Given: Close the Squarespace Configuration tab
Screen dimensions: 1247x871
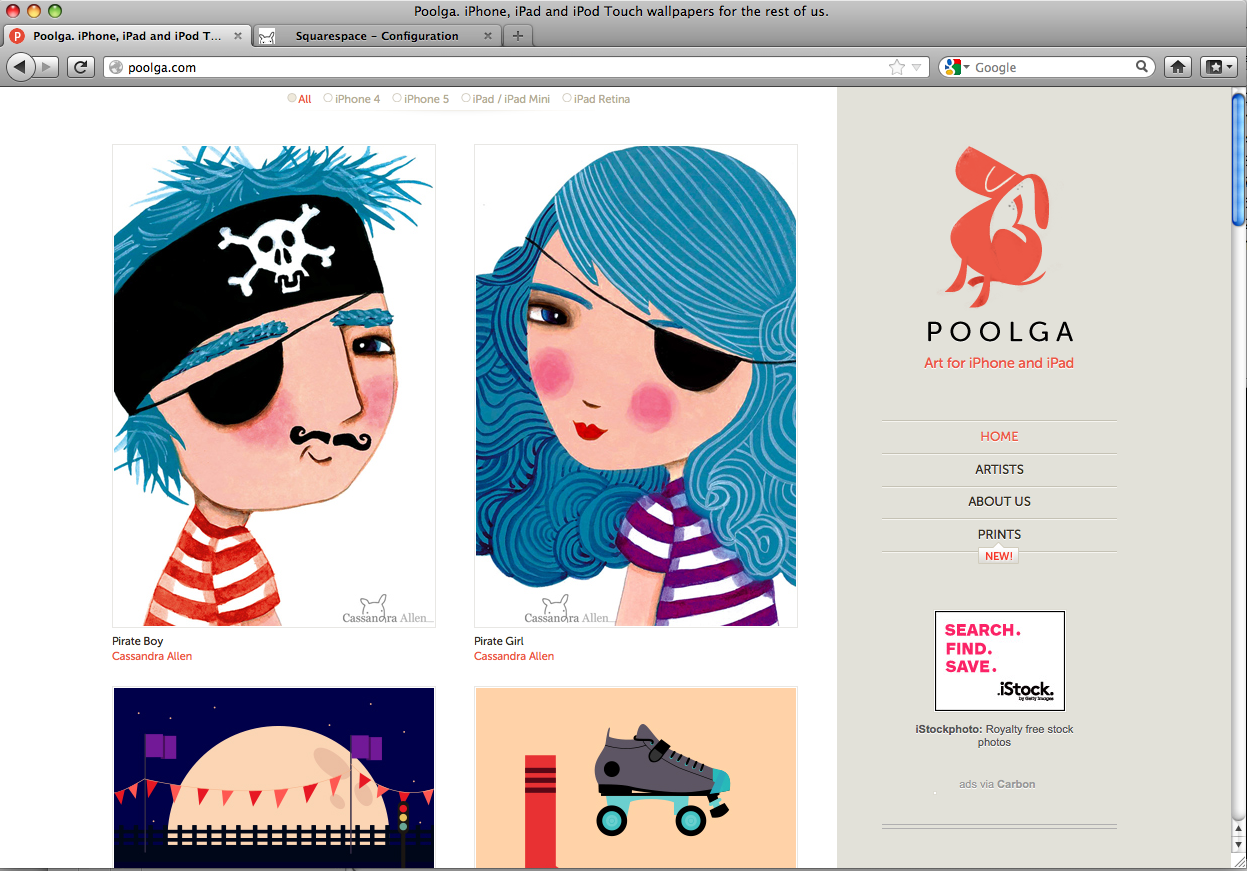Looking at the screenshot, I should coord(488,36).
